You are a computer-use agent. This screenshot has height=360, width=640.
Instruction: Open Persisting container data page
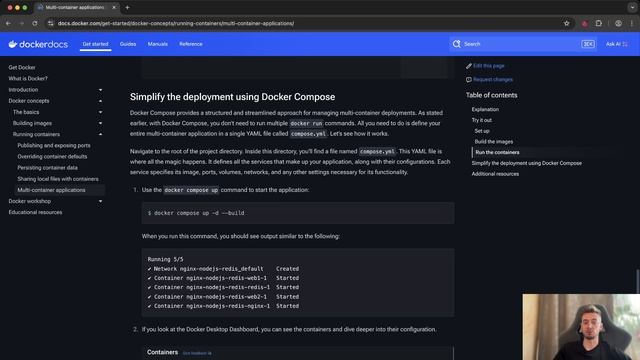[x=47, y=168]
